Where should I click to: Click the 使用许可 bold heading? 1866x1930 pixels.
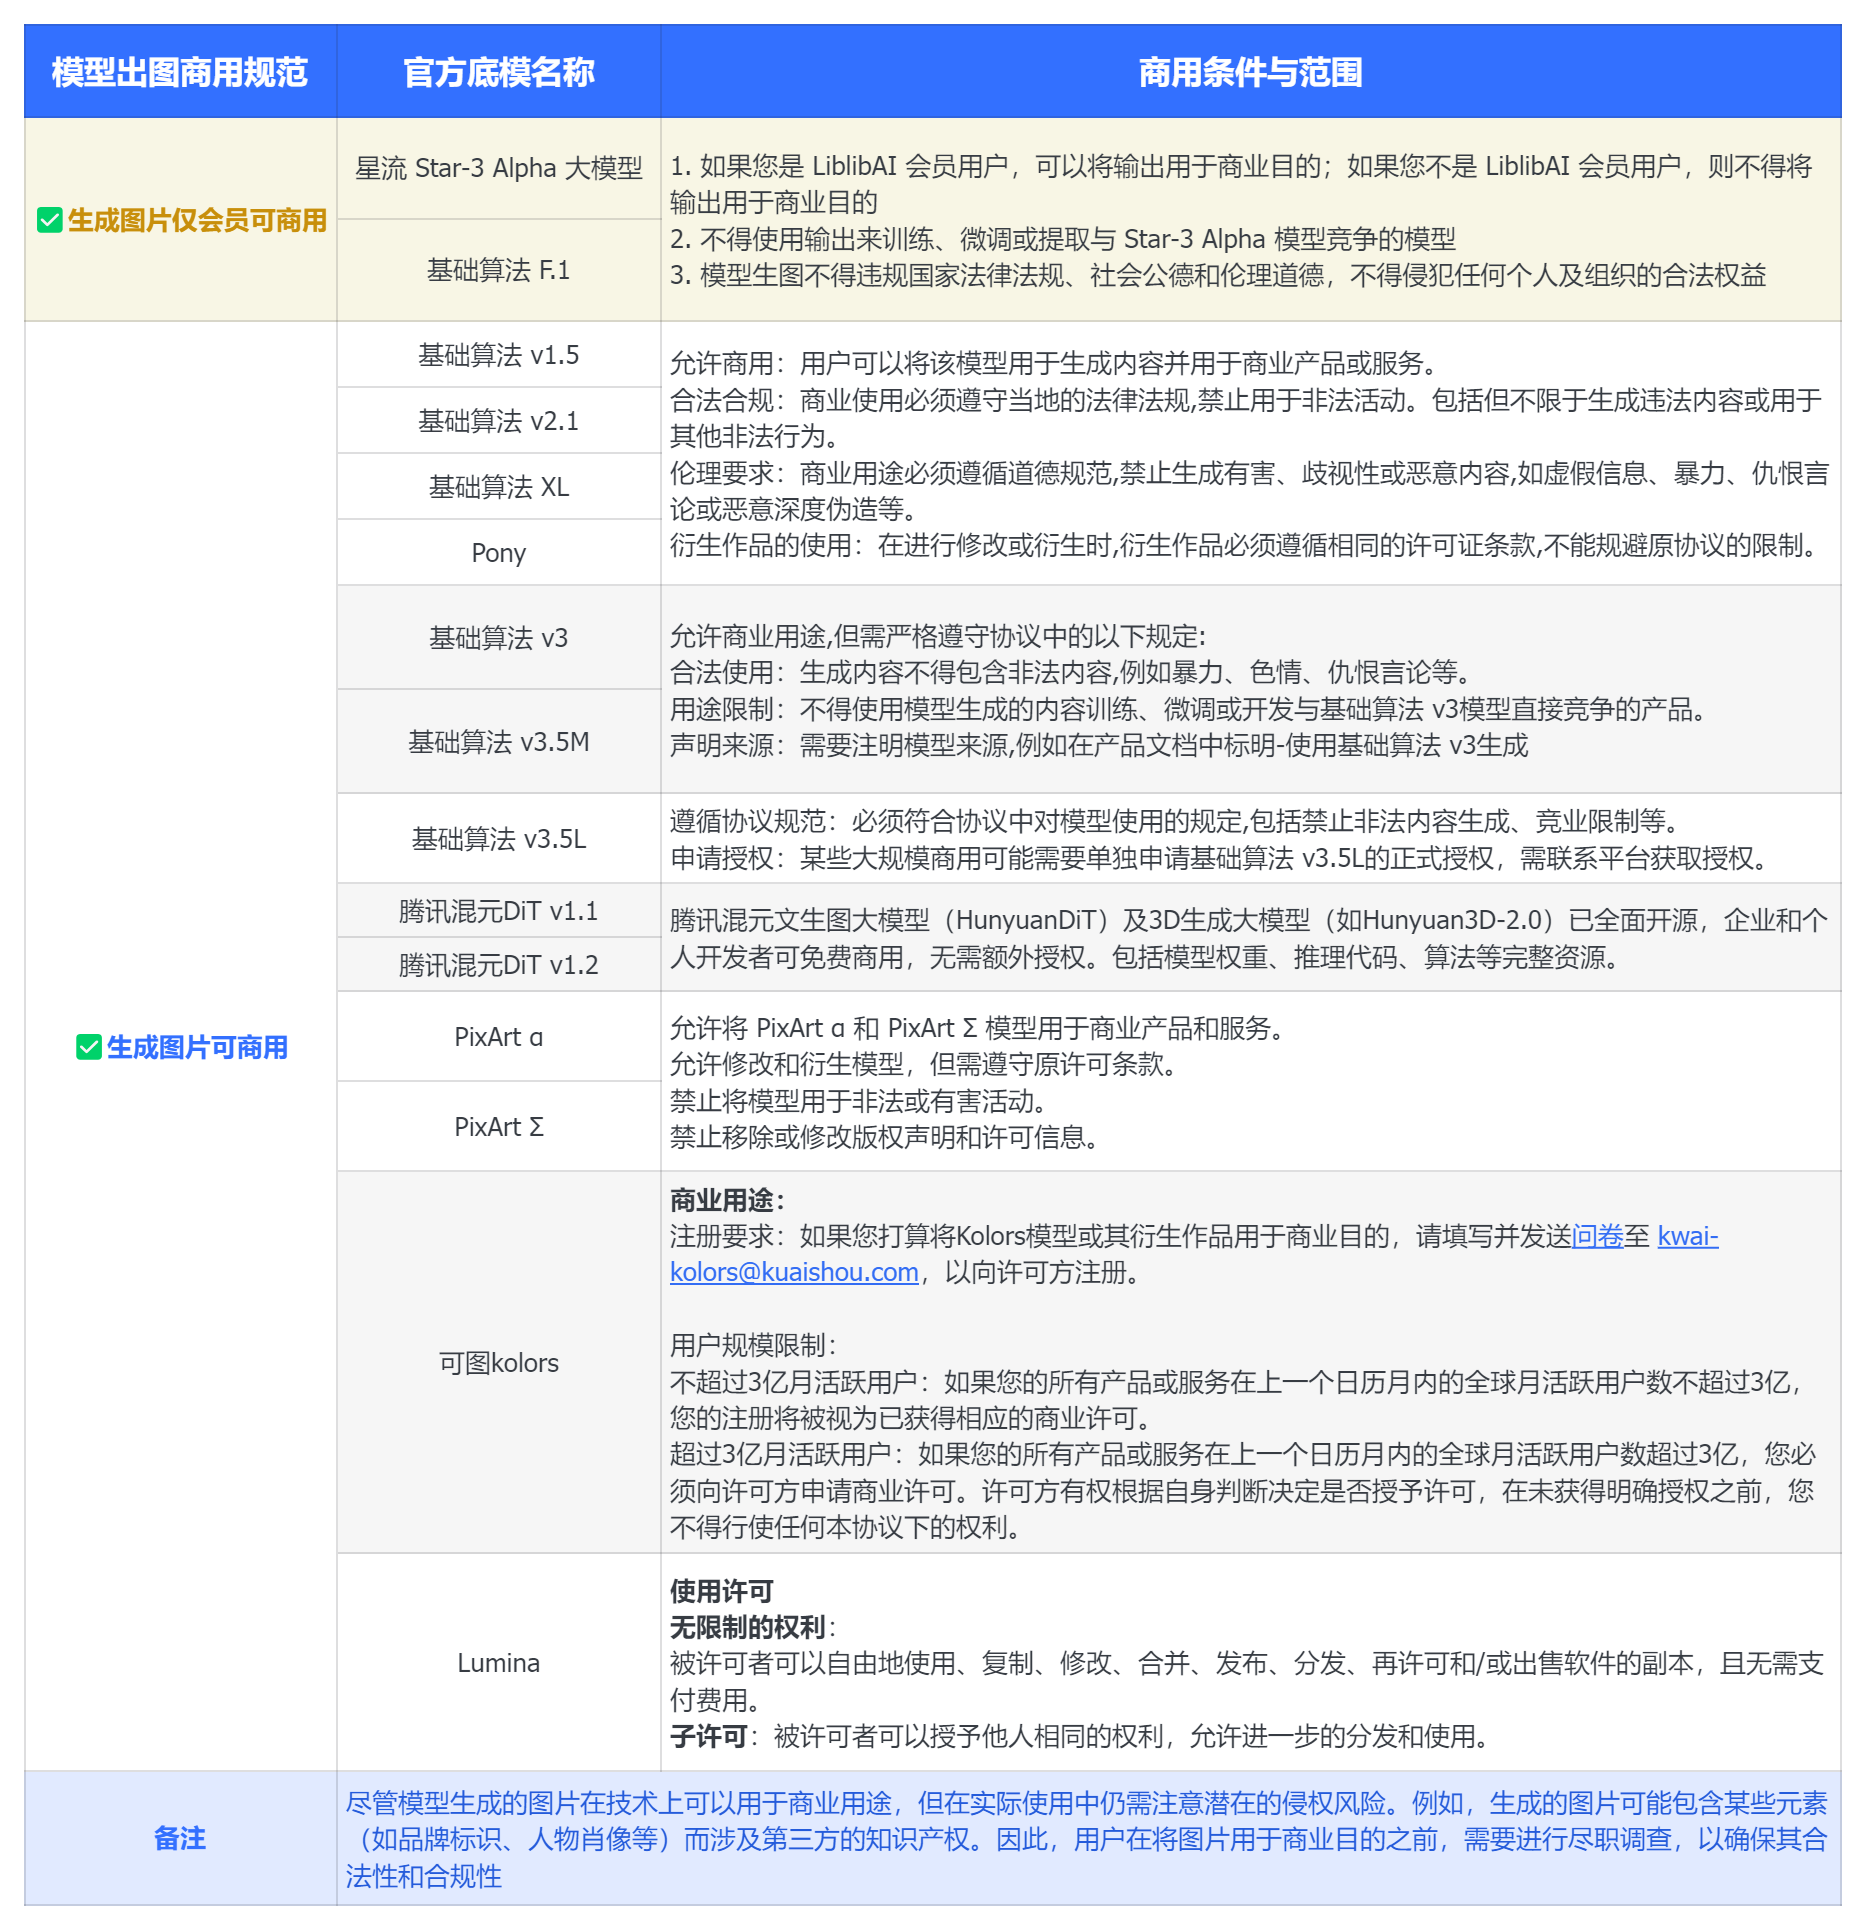pos(721,1591)
